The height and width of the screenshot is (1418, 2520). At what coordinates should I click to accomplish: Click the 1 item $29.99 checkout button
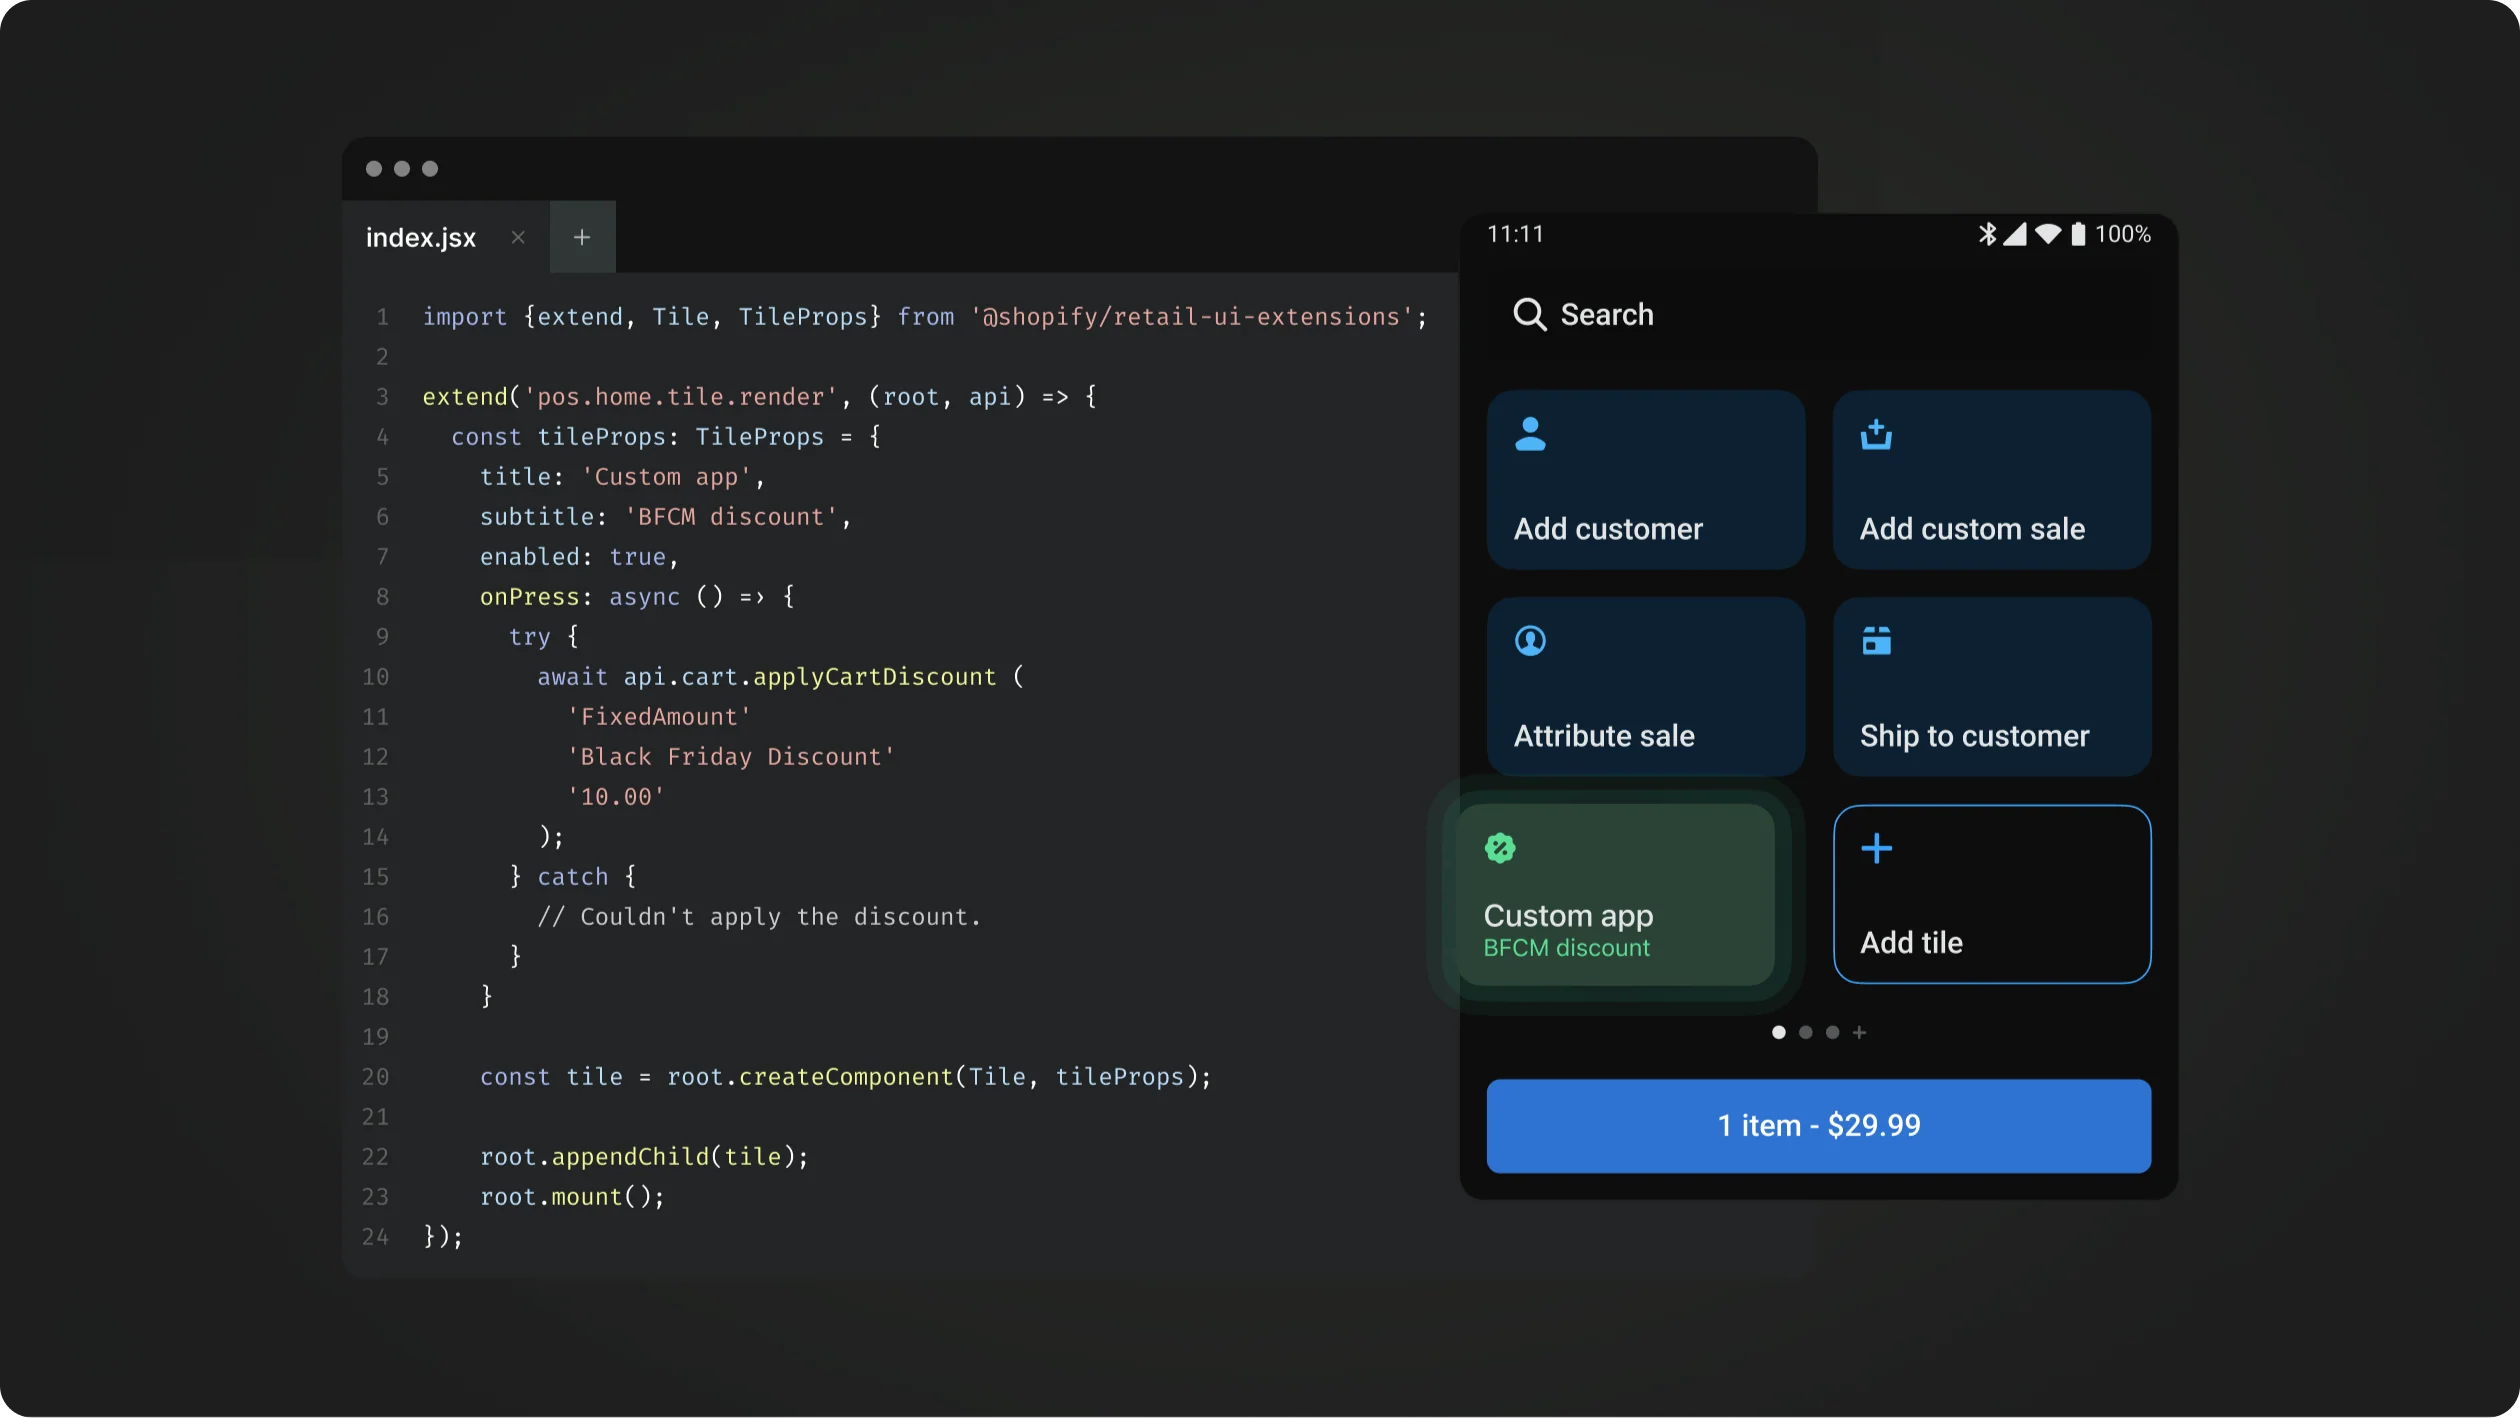click(x=1819, y=1125)
